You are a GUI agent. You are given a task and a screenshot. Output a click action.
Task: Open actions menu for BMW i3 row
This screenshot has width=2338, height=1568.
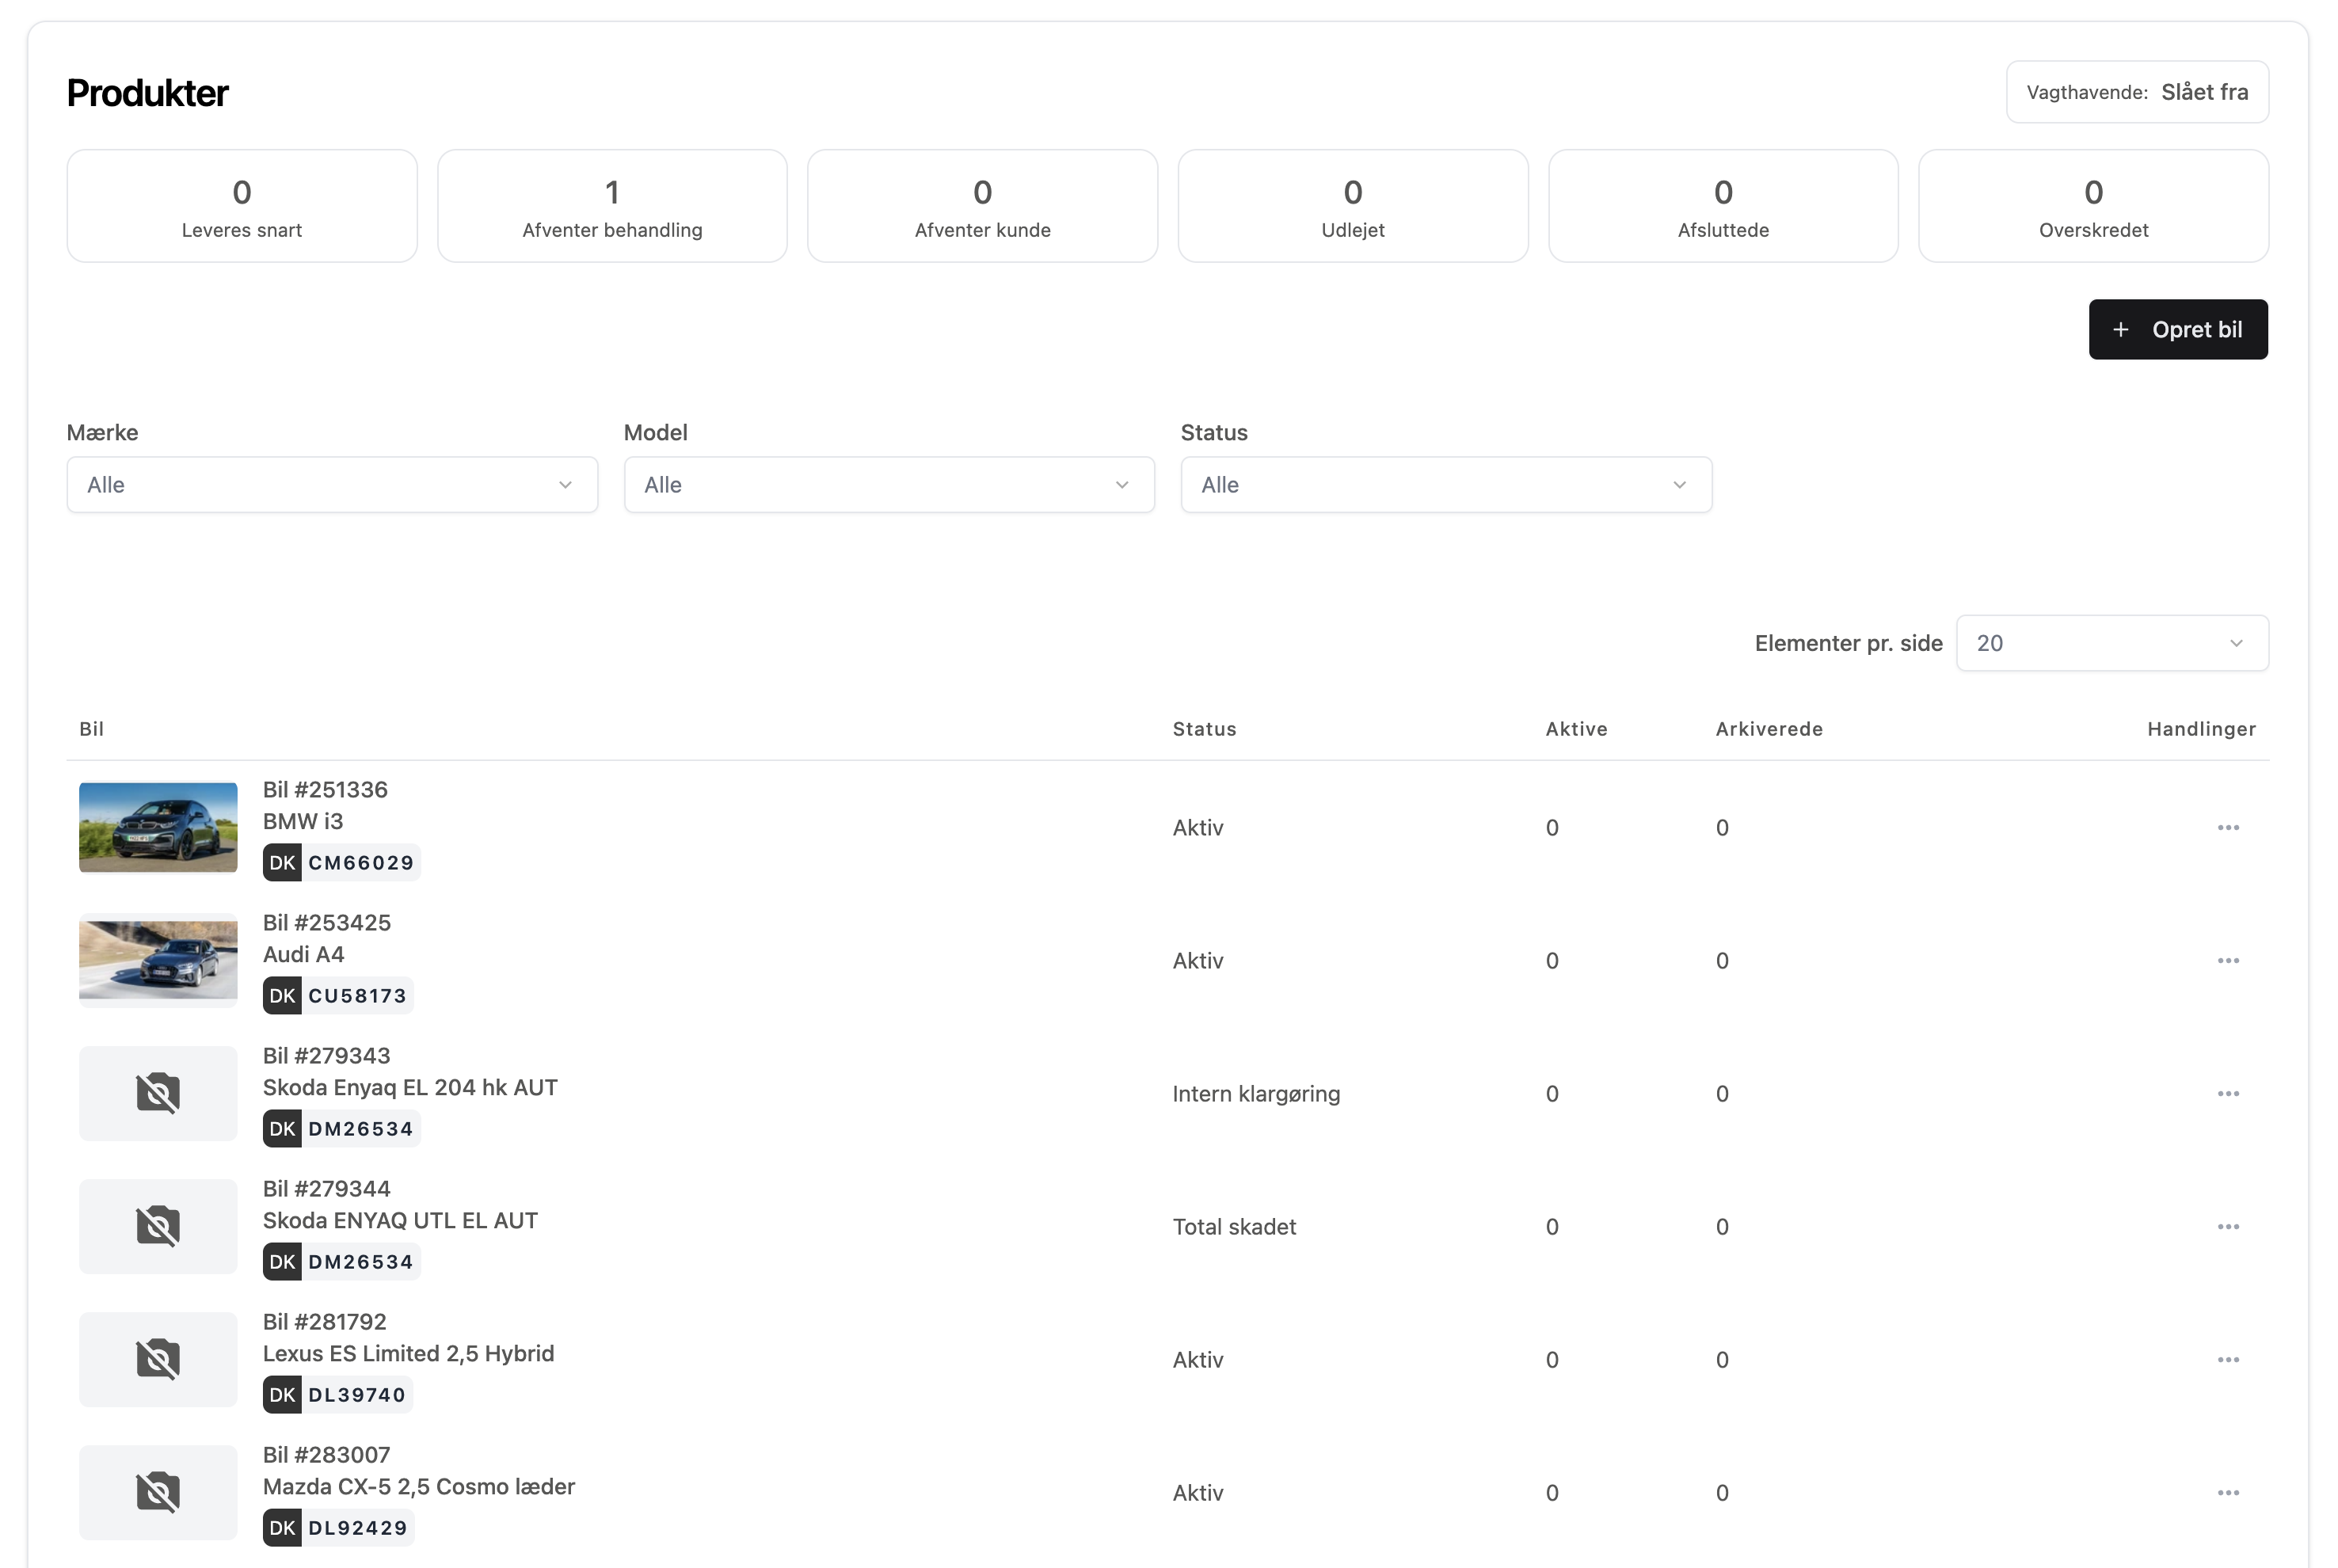(2227, 827)
